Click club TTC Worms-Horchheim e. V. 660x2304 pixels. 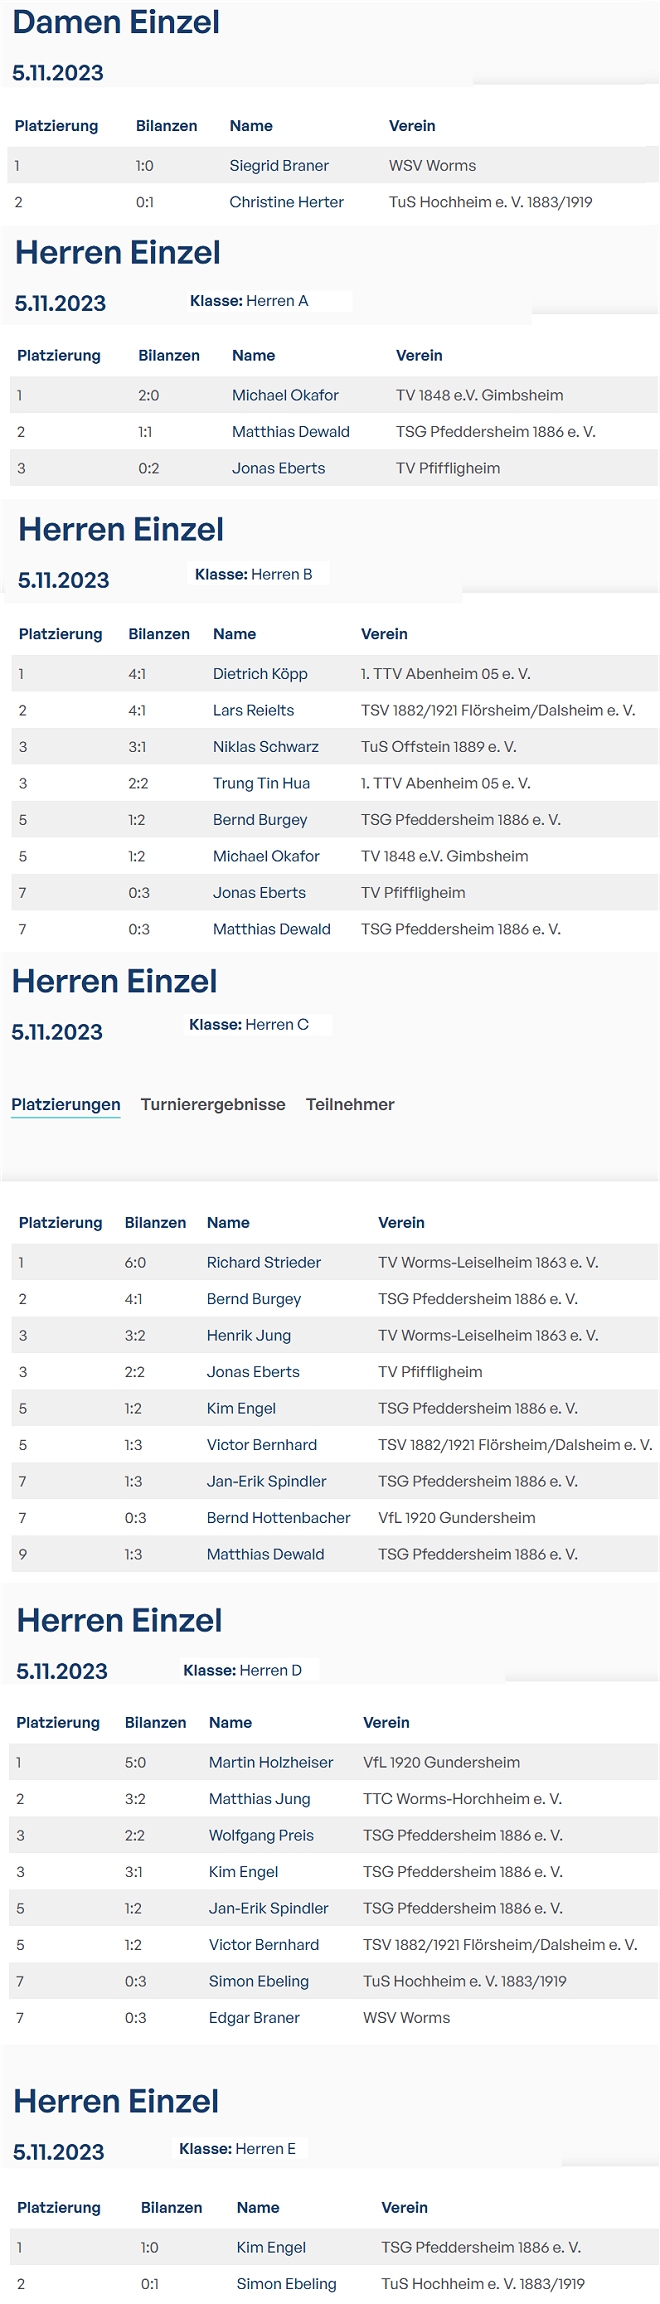(462, 1798)
